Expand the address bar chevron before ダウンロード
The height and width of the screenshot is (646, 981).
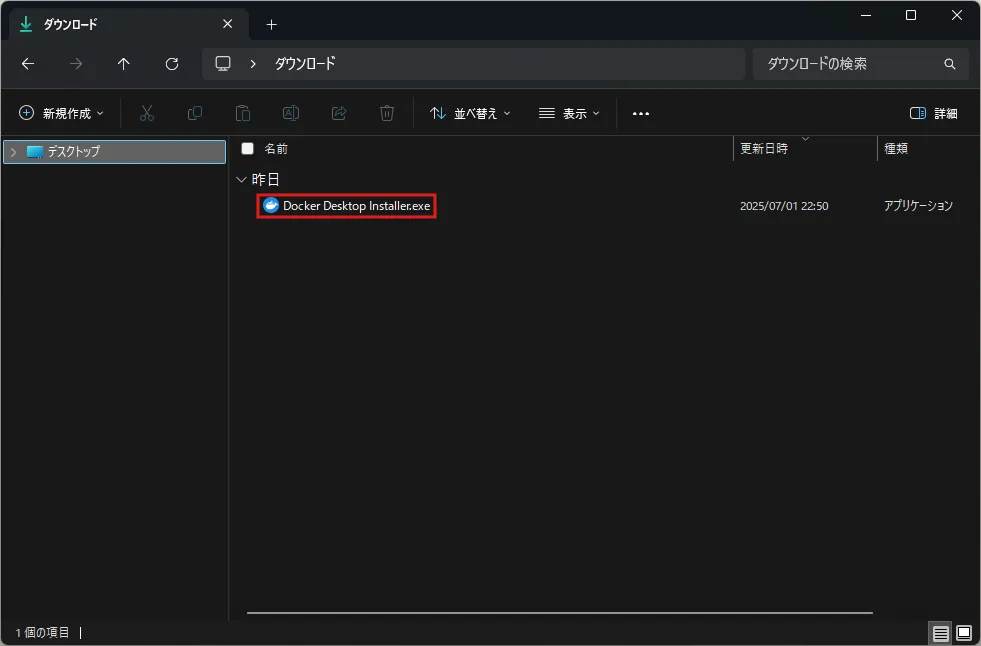tap(253, 64)
